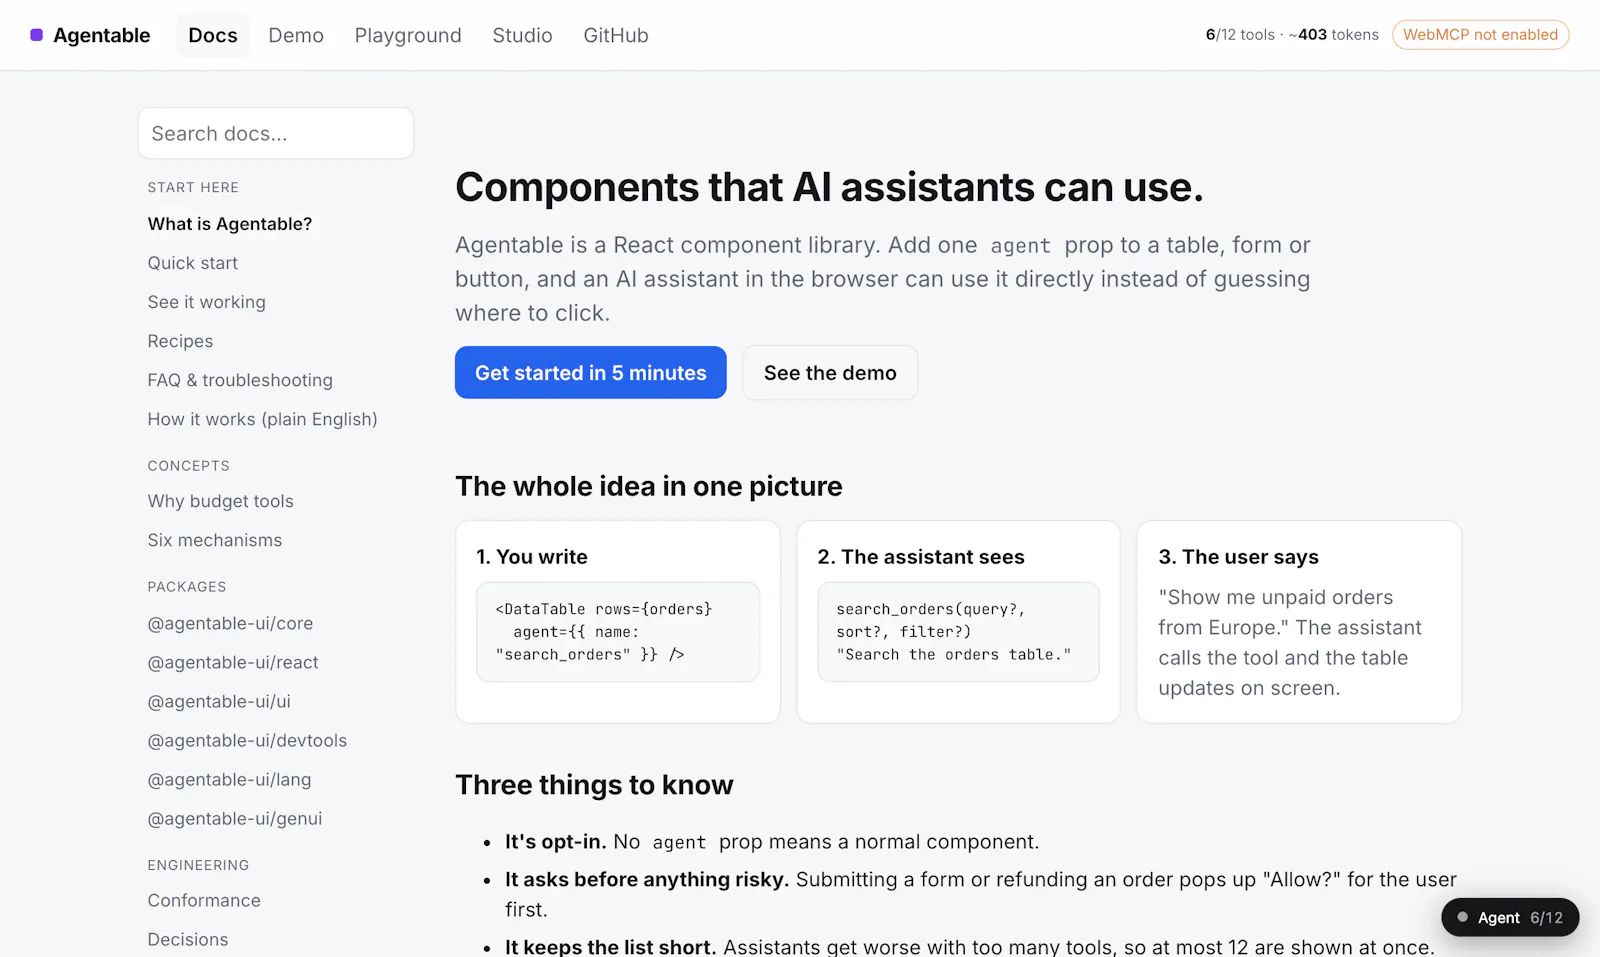Open Why budget tools concept page

point(221,501)
